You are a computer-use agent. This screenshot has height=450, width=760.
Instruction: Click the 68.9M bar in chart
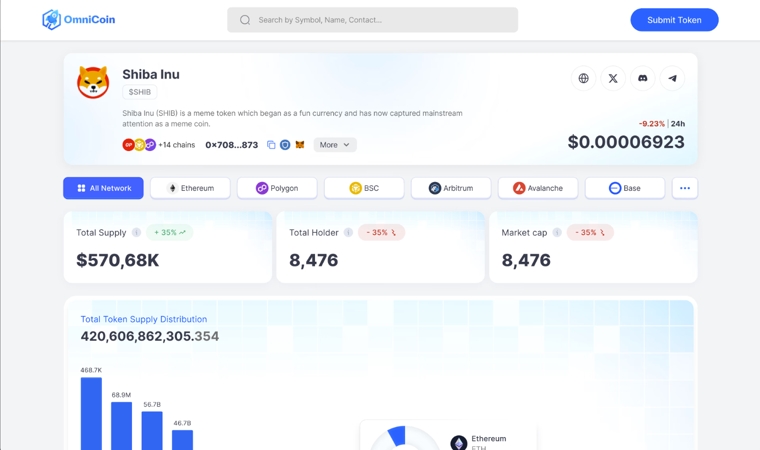[x=122, y=426]
